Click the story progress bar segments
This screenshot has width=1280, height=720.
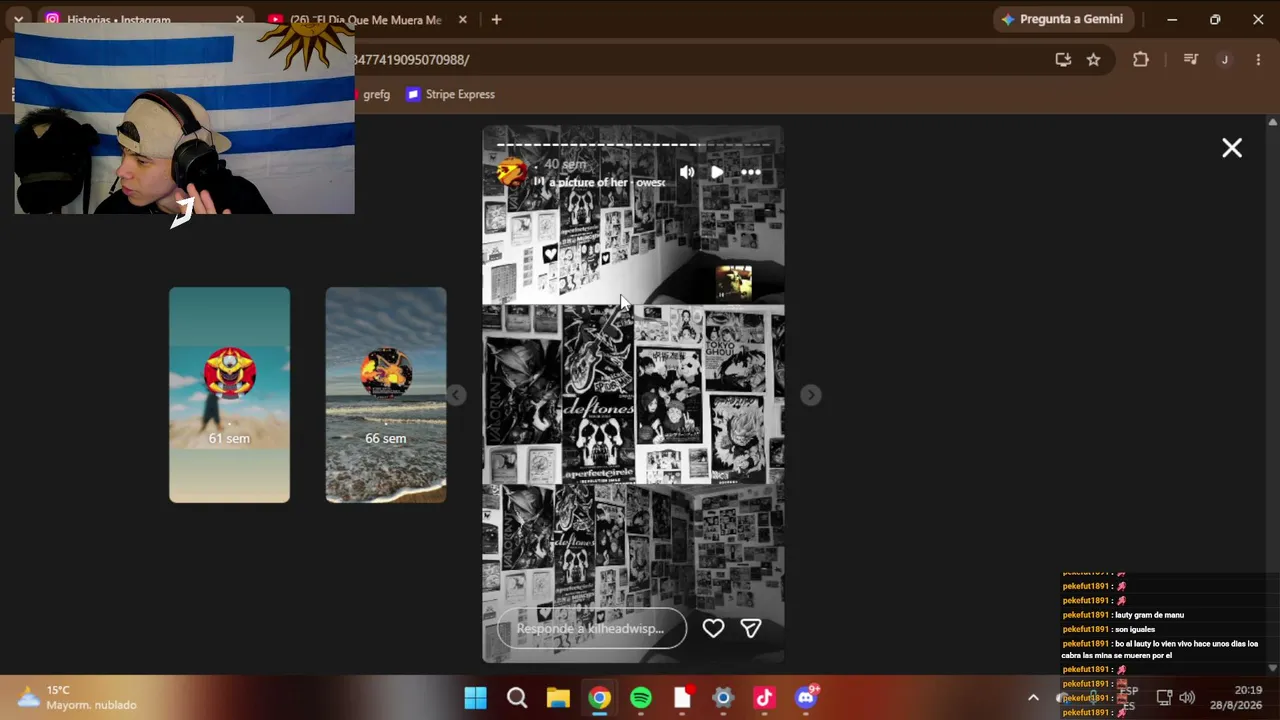[x=634, y=144]
